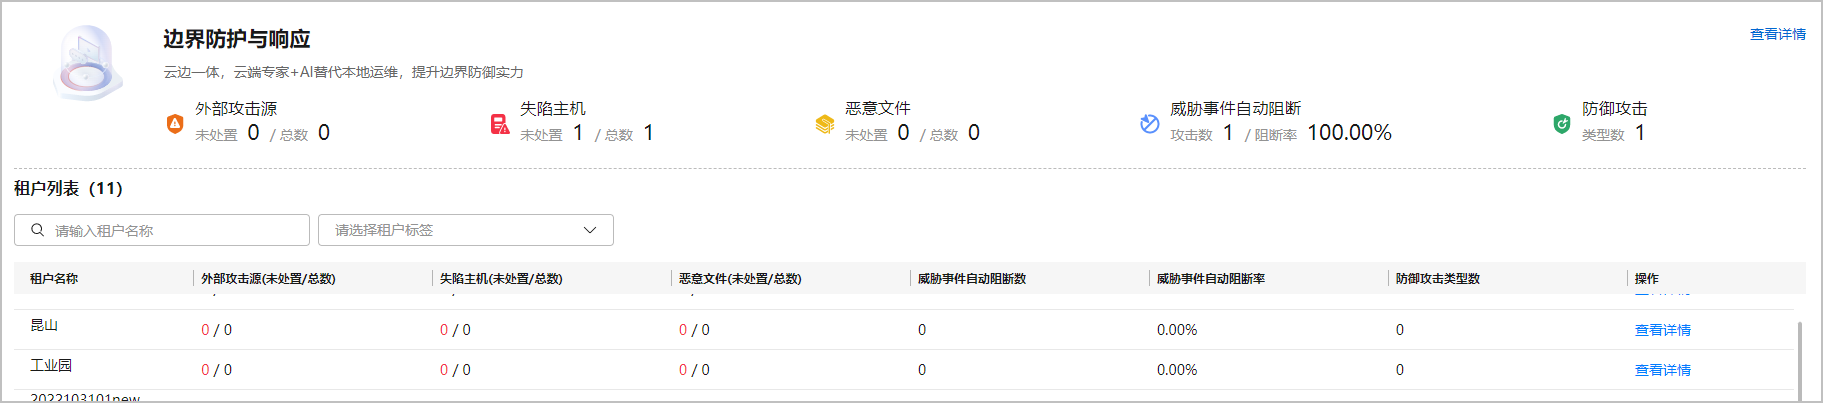1823x403 pixels.
Task: Expand tenant tag list via chevron arrow
Action: point(590,230)
